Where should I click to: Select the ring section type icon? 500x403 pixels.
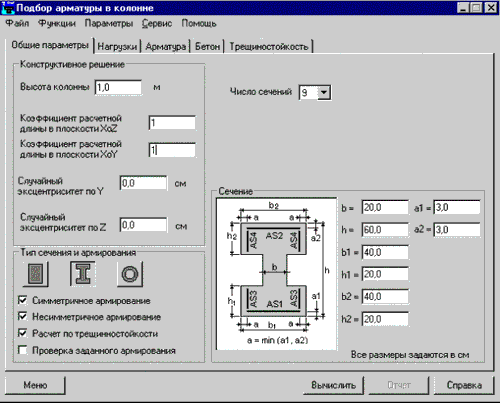[x=130, y=274]
